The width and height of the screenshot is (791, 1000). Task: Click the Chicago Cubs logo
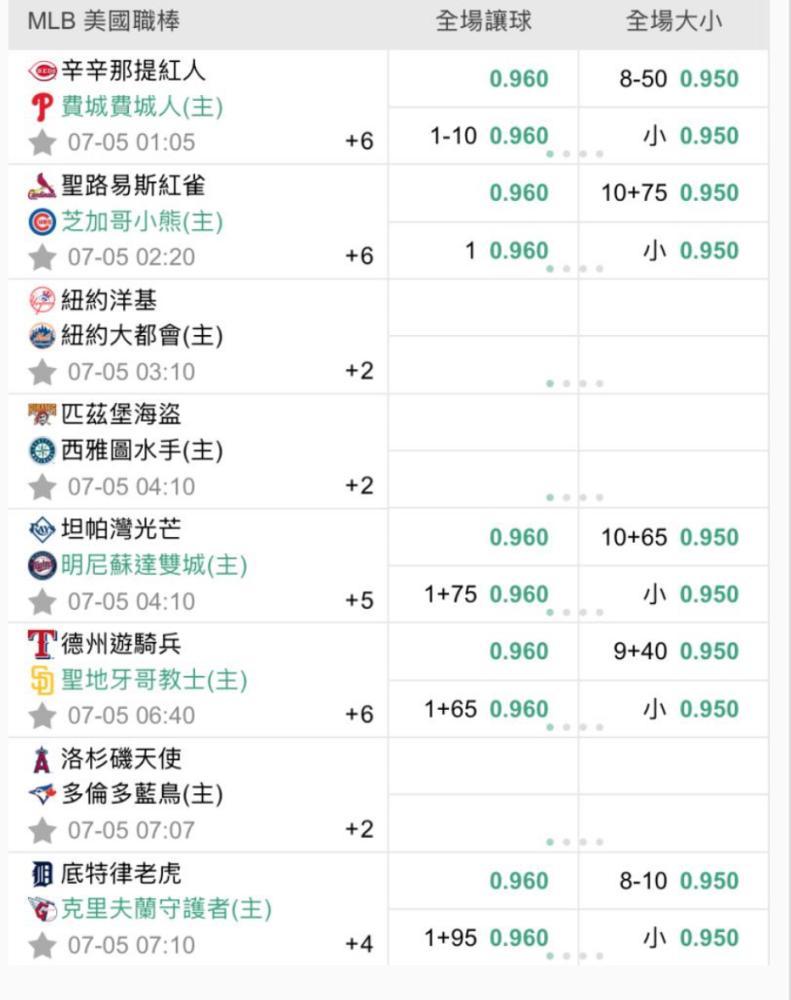click(x=43, y=222)
